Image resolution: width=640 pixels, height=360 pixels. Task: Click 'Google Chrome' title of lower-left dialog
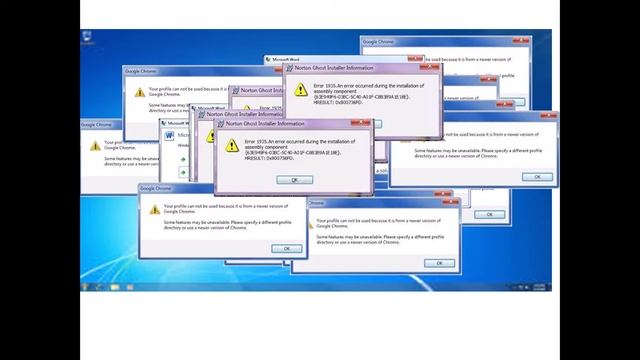coord(156,189)
